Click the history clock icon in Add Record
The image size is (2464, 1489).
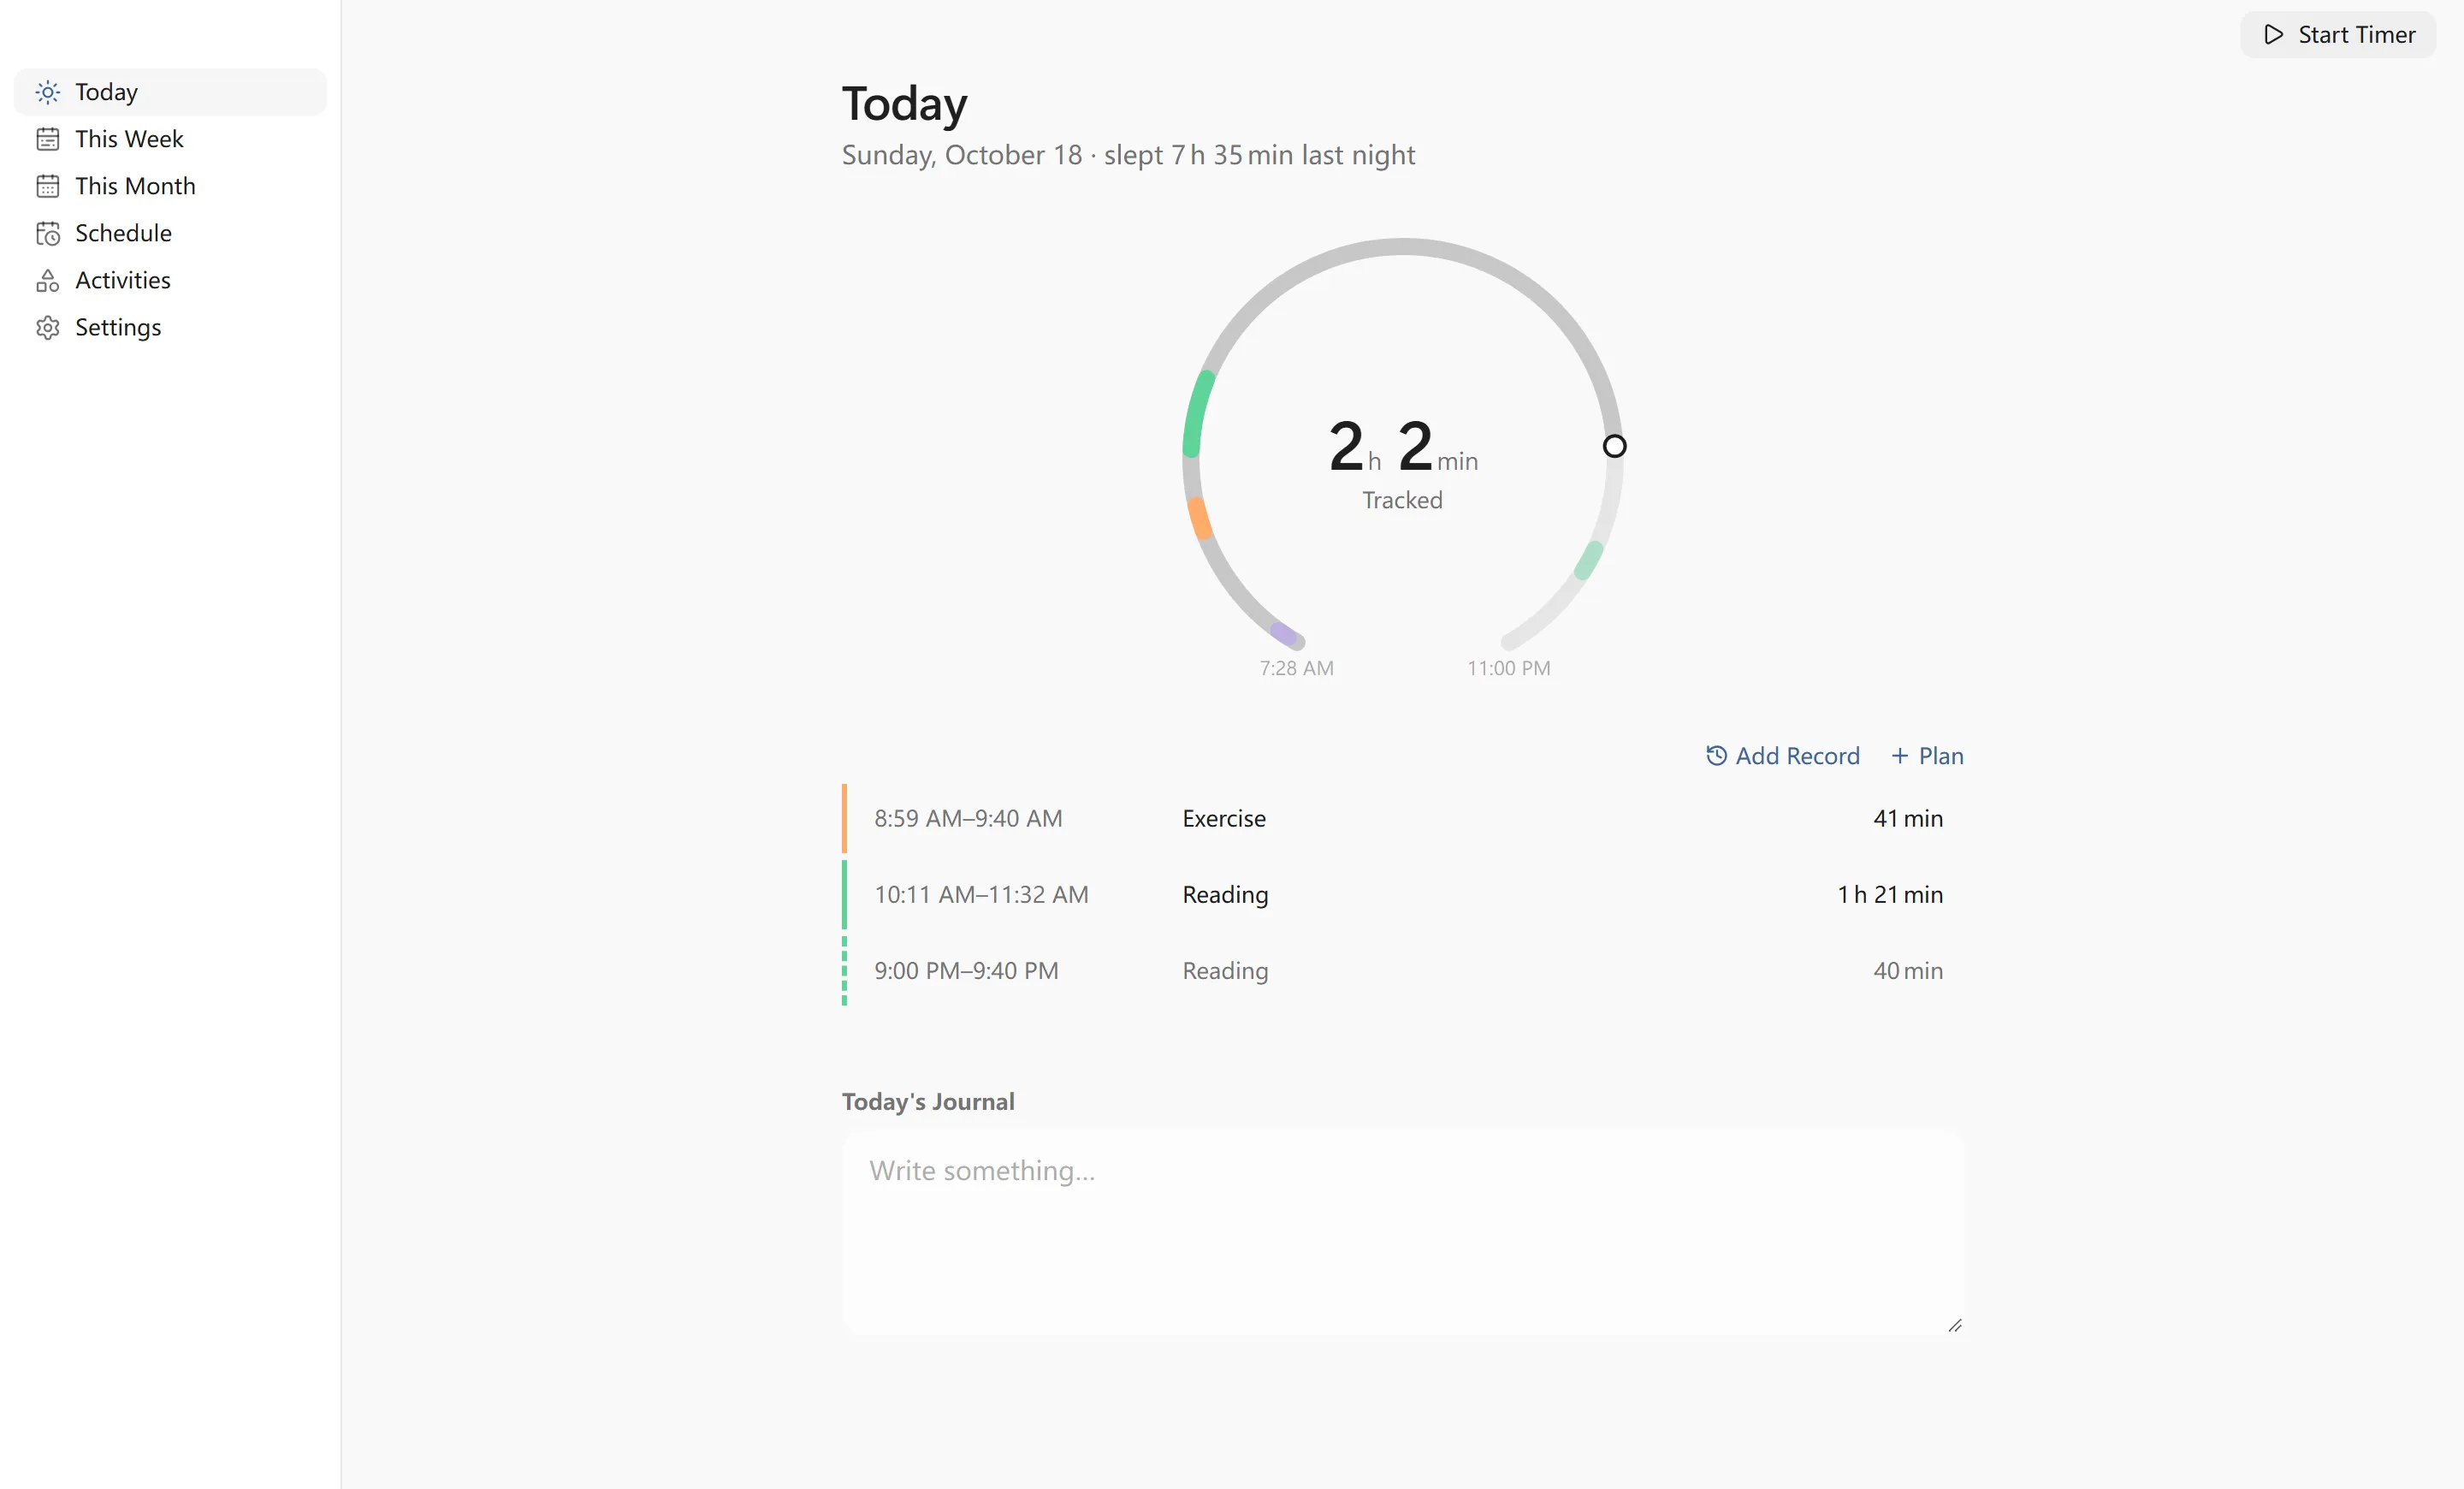(1716, 756)
